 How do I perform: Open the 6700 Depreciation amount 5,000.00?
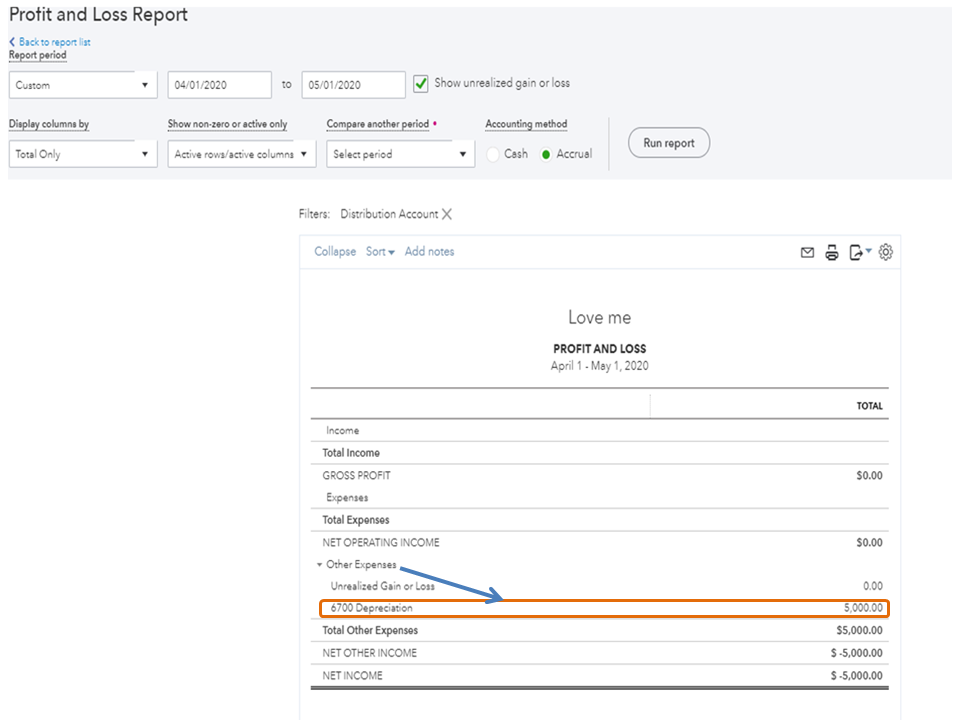coord(862,608)
